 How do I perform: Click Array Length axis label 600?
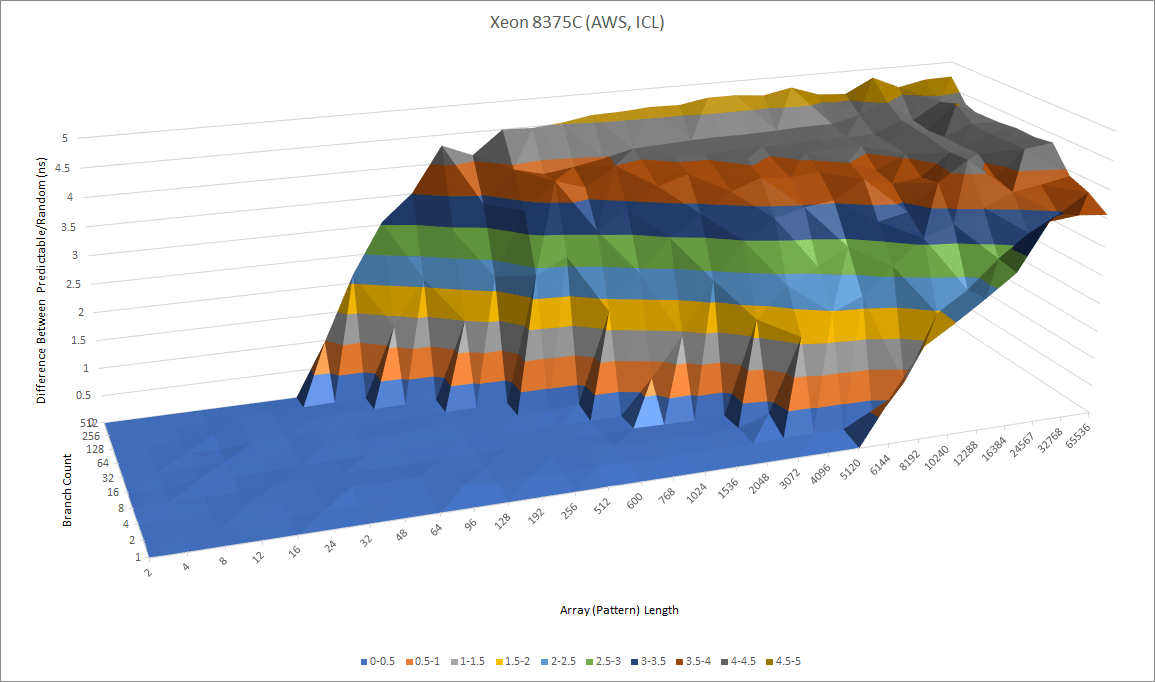634,499
